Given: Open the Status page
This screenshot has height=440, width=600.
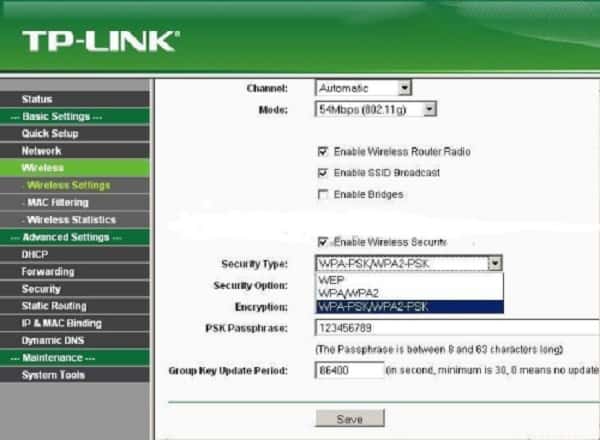Looking at the screenshot, I should coord(75,99).
